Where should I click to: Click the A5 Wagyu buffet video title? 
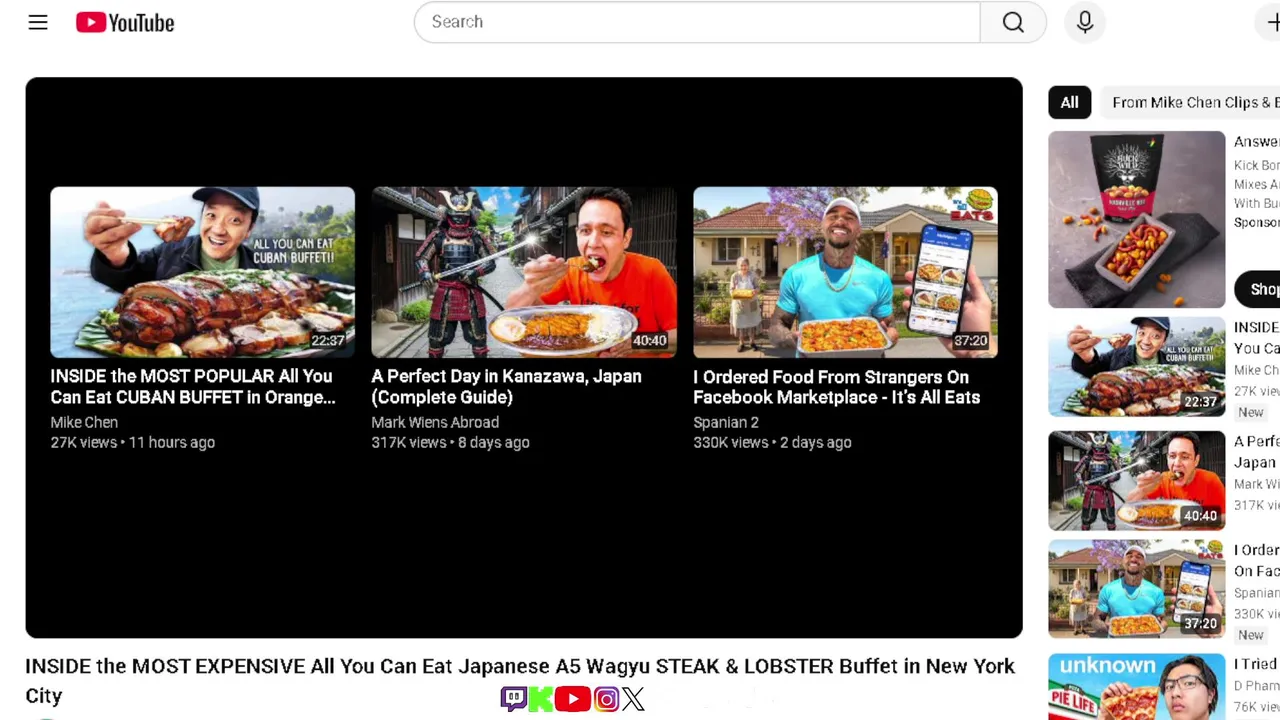pos(520,680)
